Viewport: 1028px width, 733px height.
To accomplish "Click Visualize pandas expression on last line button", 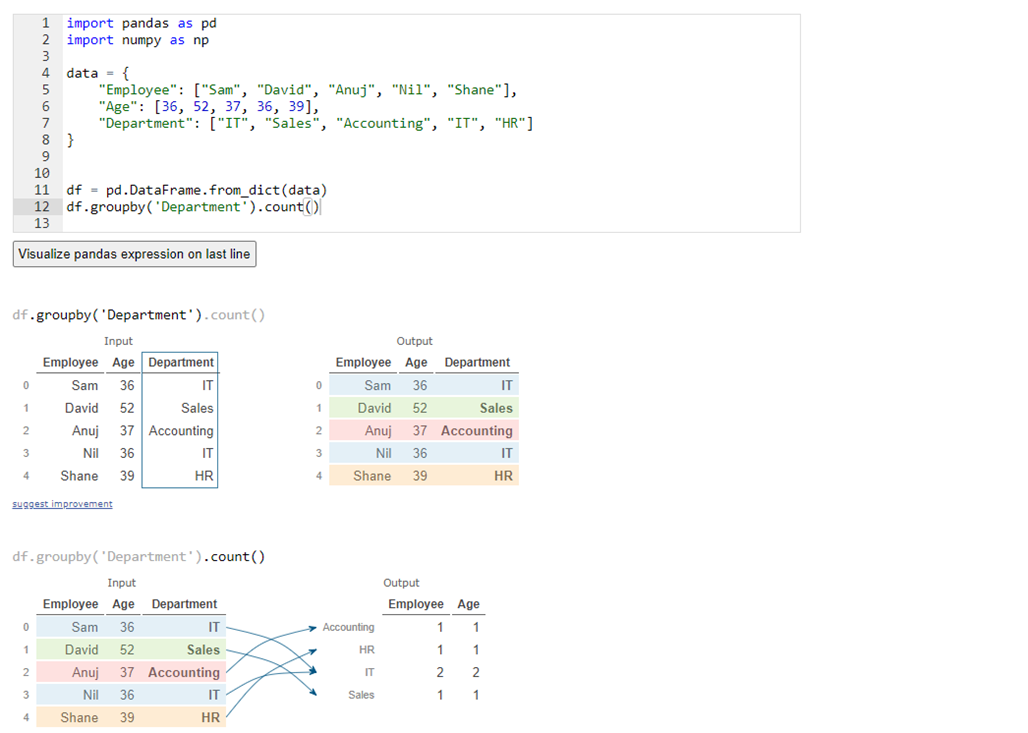I will 134,254.
